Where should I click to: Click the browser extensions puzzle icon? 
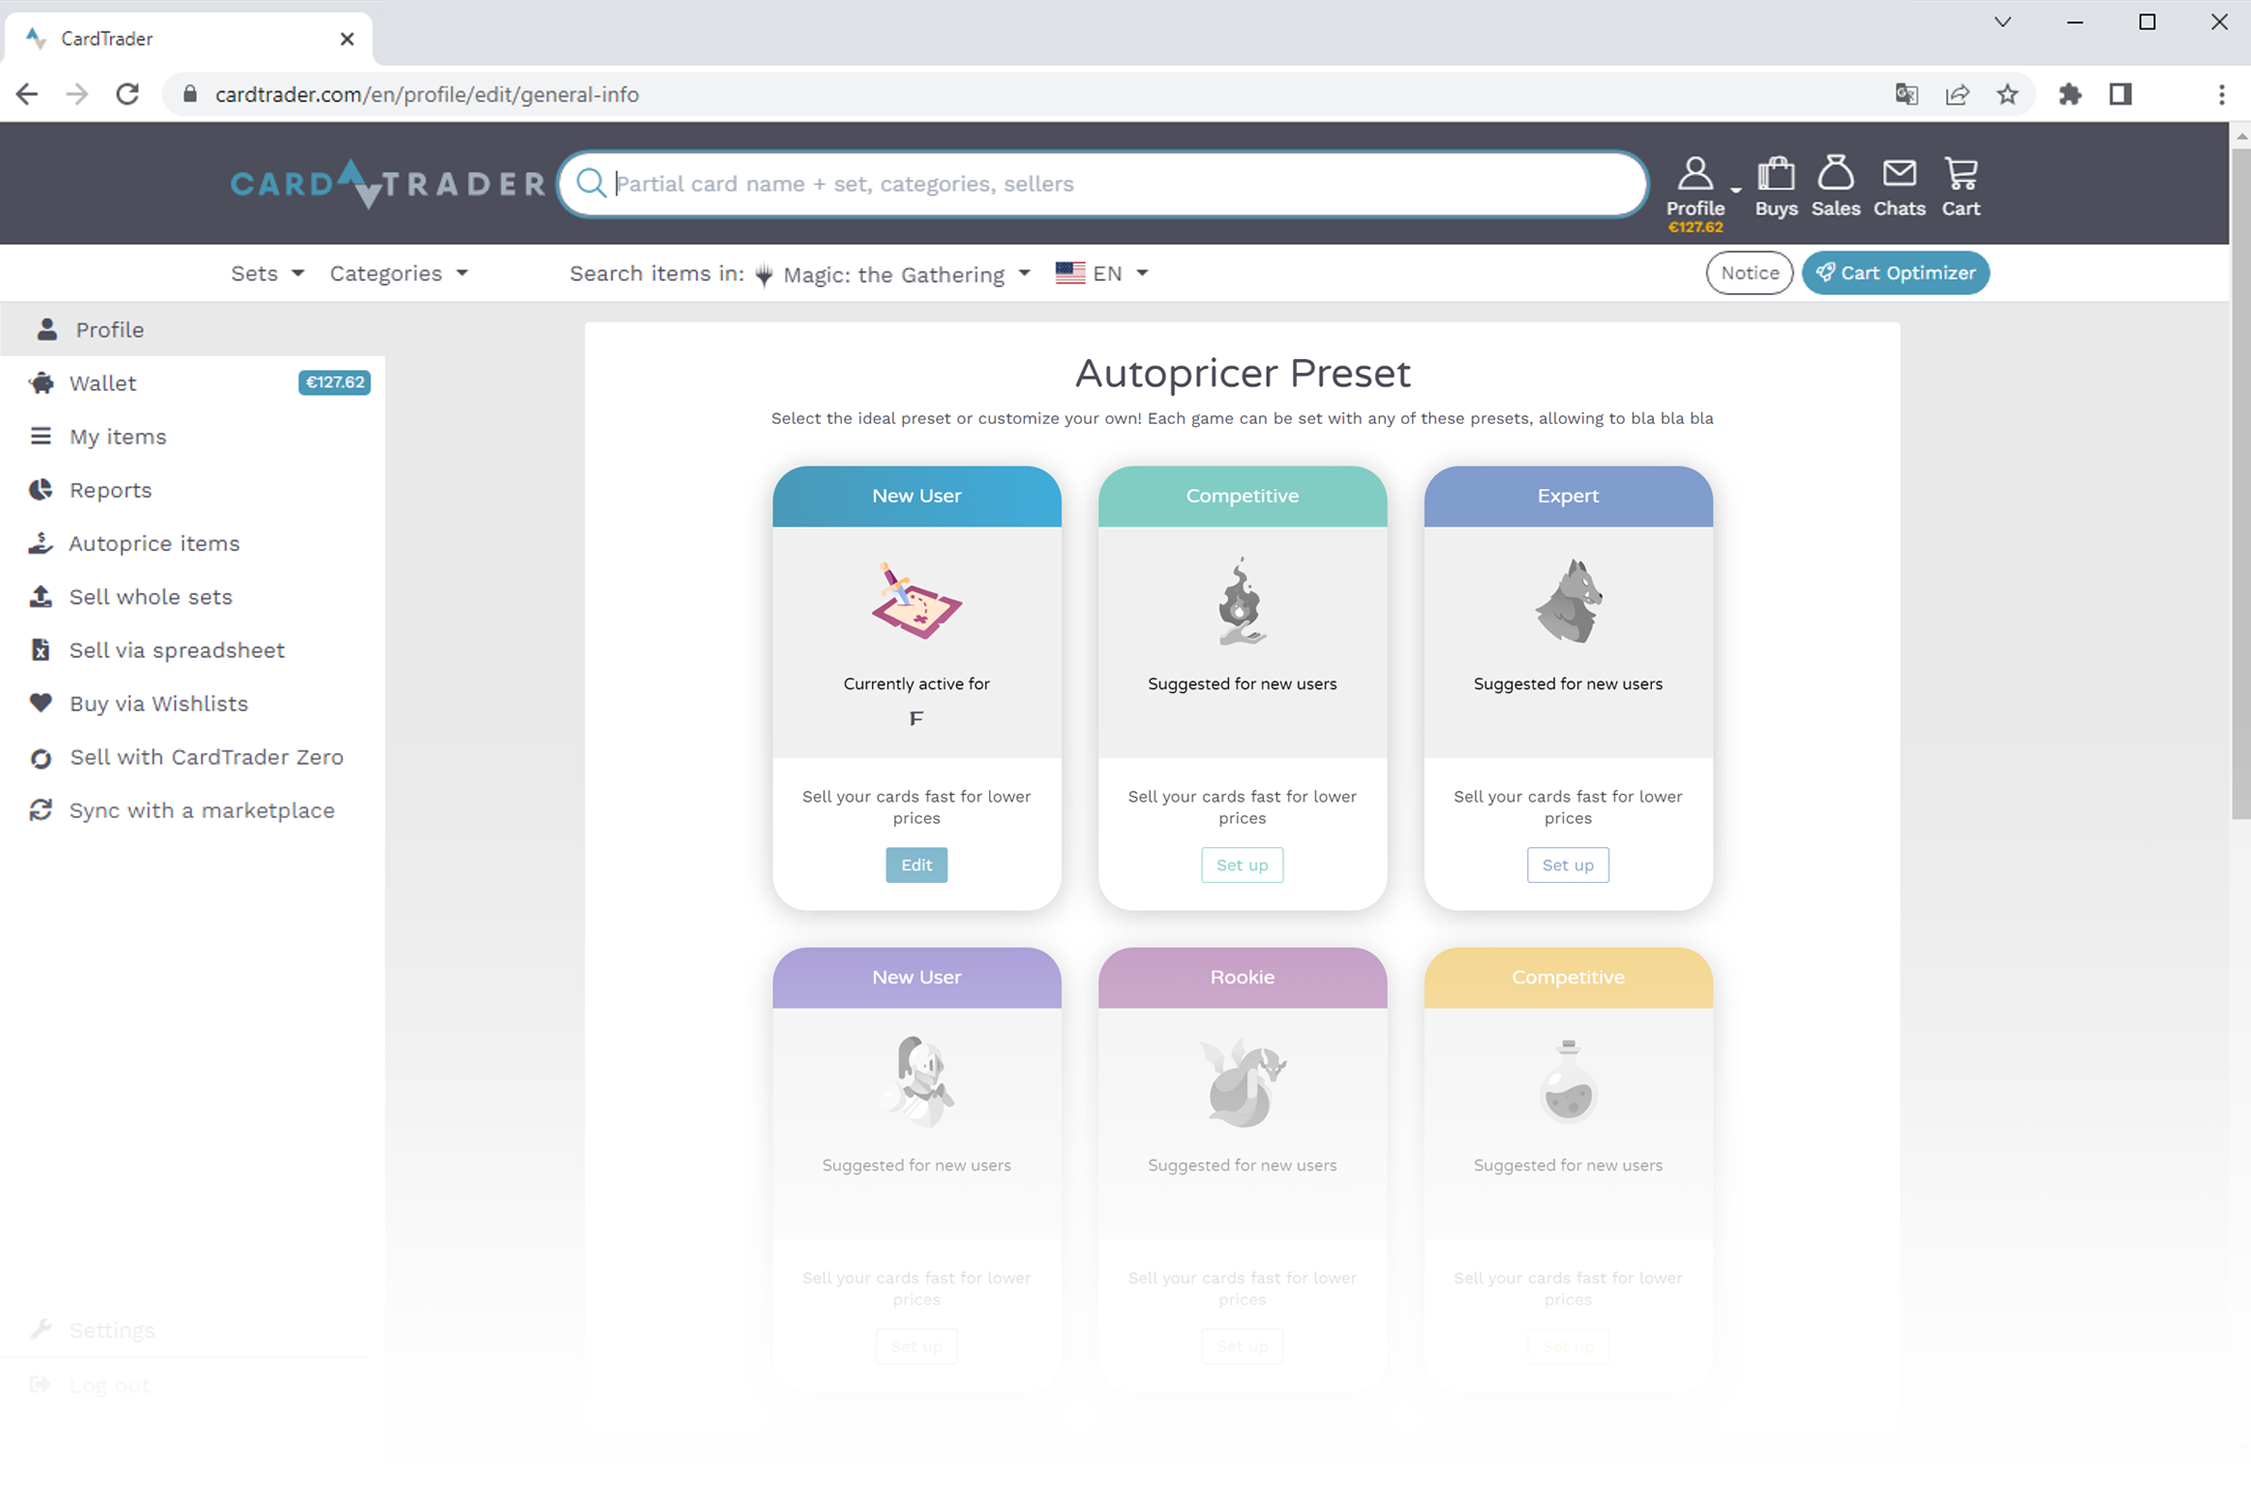coord(2070,94)
